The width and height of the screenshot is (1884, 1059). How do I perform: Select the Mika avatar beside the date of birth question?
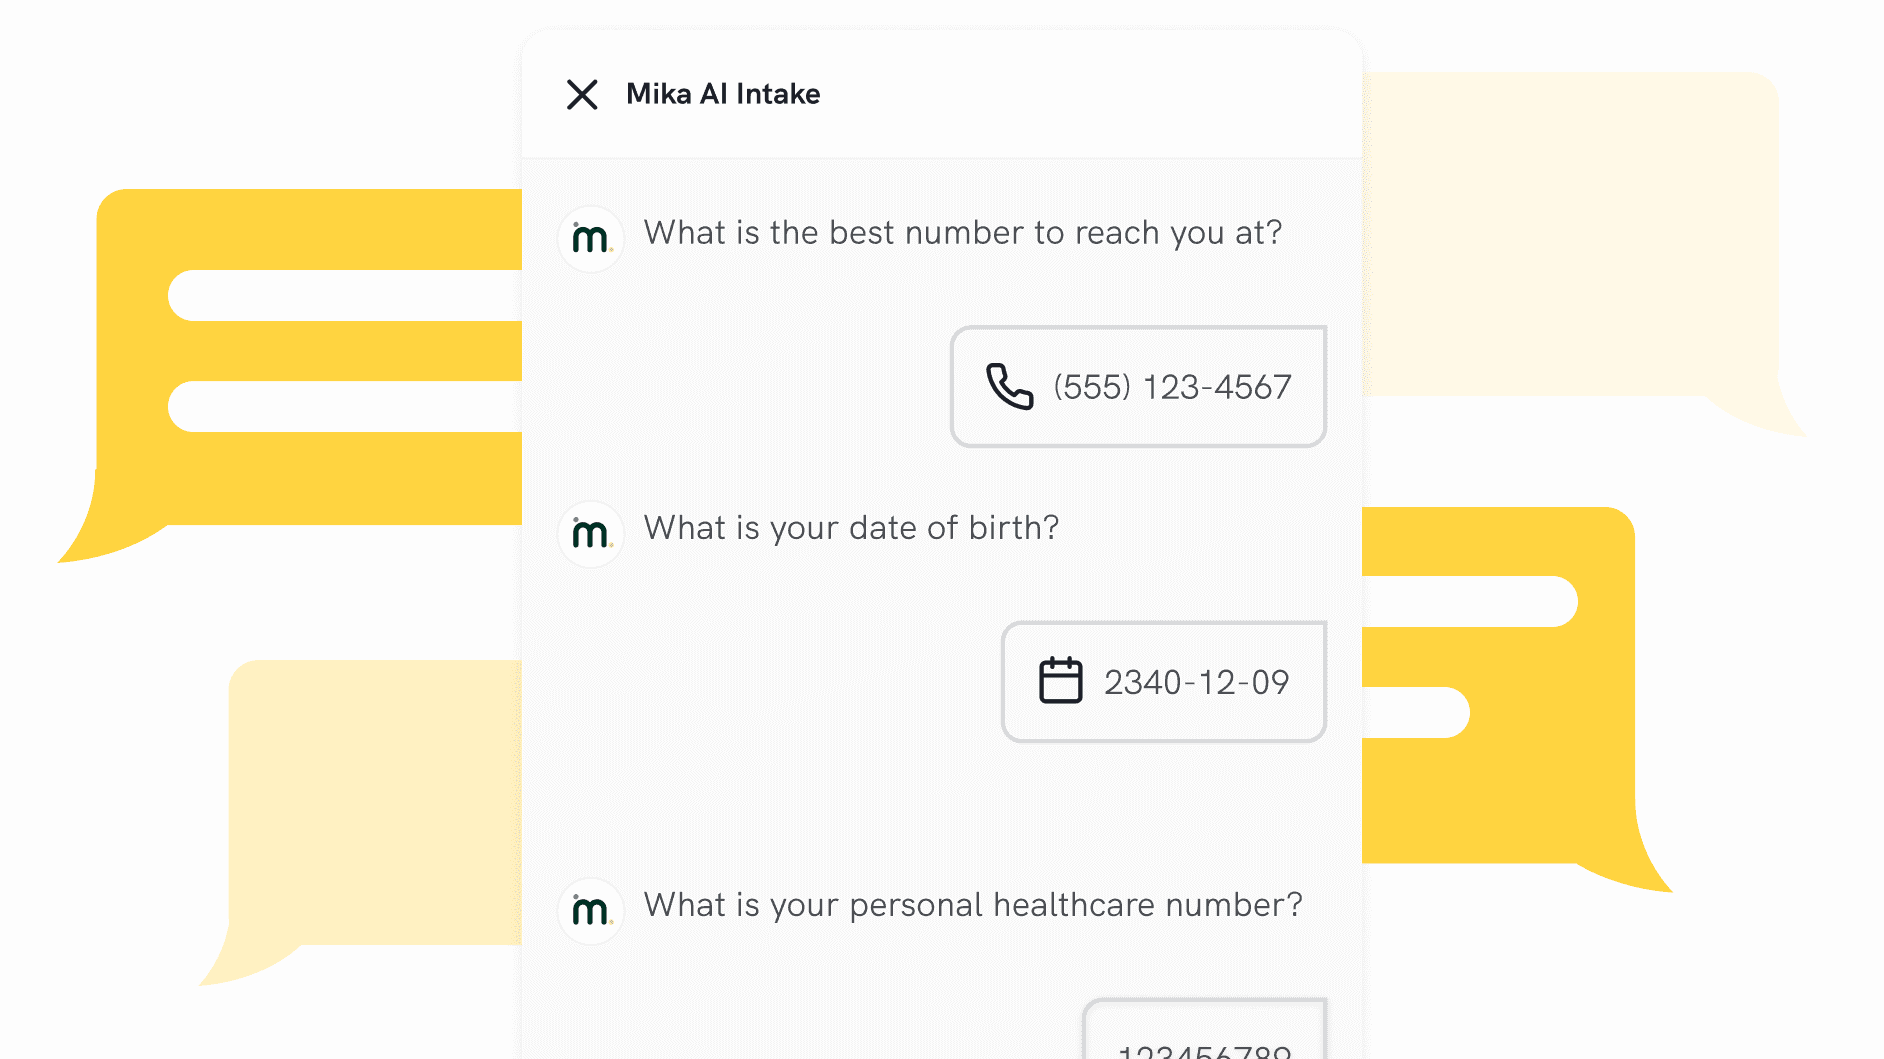[590, 534]
